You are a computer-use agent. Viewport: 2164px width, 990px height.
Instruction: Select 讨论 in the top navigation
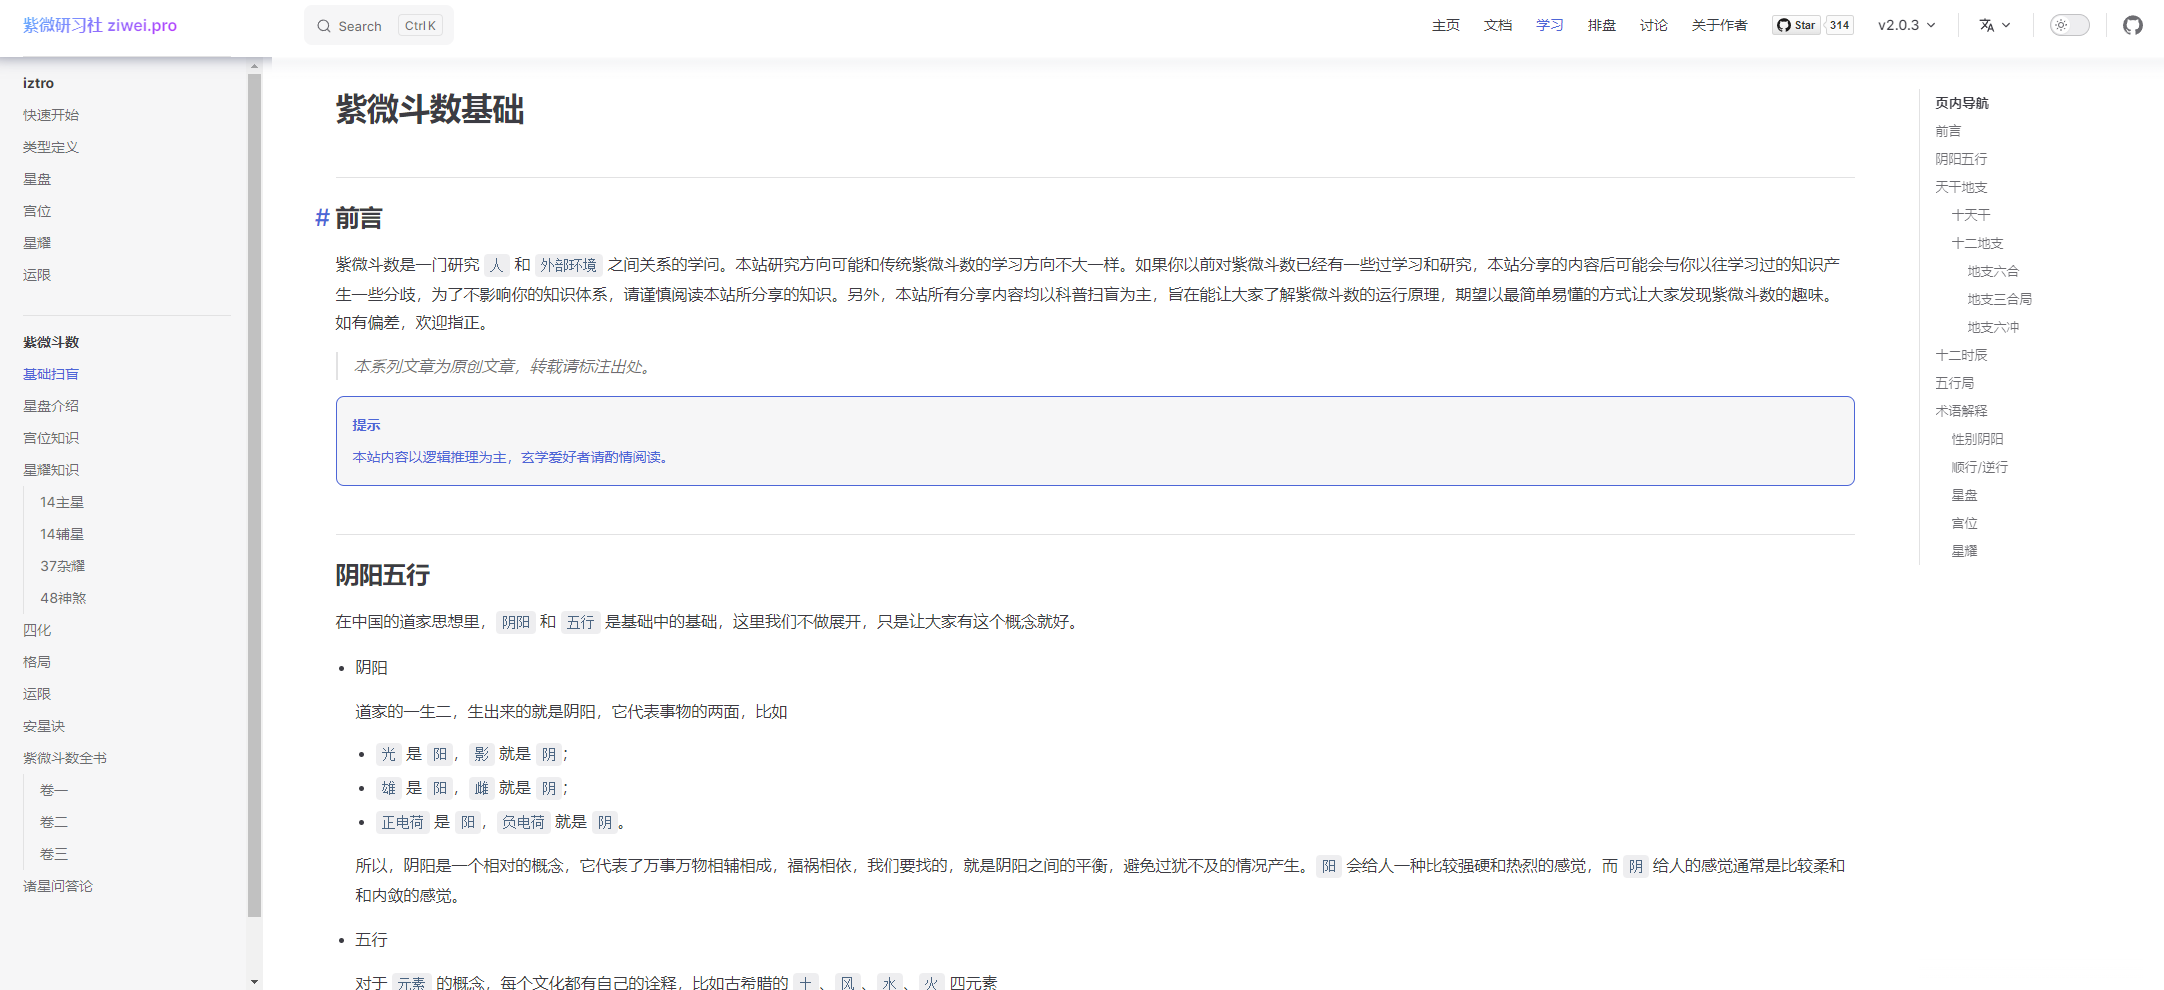click(x=1653, y=25)
